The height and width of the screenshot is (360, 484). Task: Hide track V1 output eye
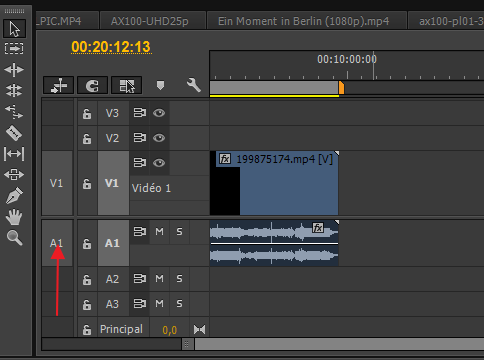pyautogui.click(x=159, y=163)
